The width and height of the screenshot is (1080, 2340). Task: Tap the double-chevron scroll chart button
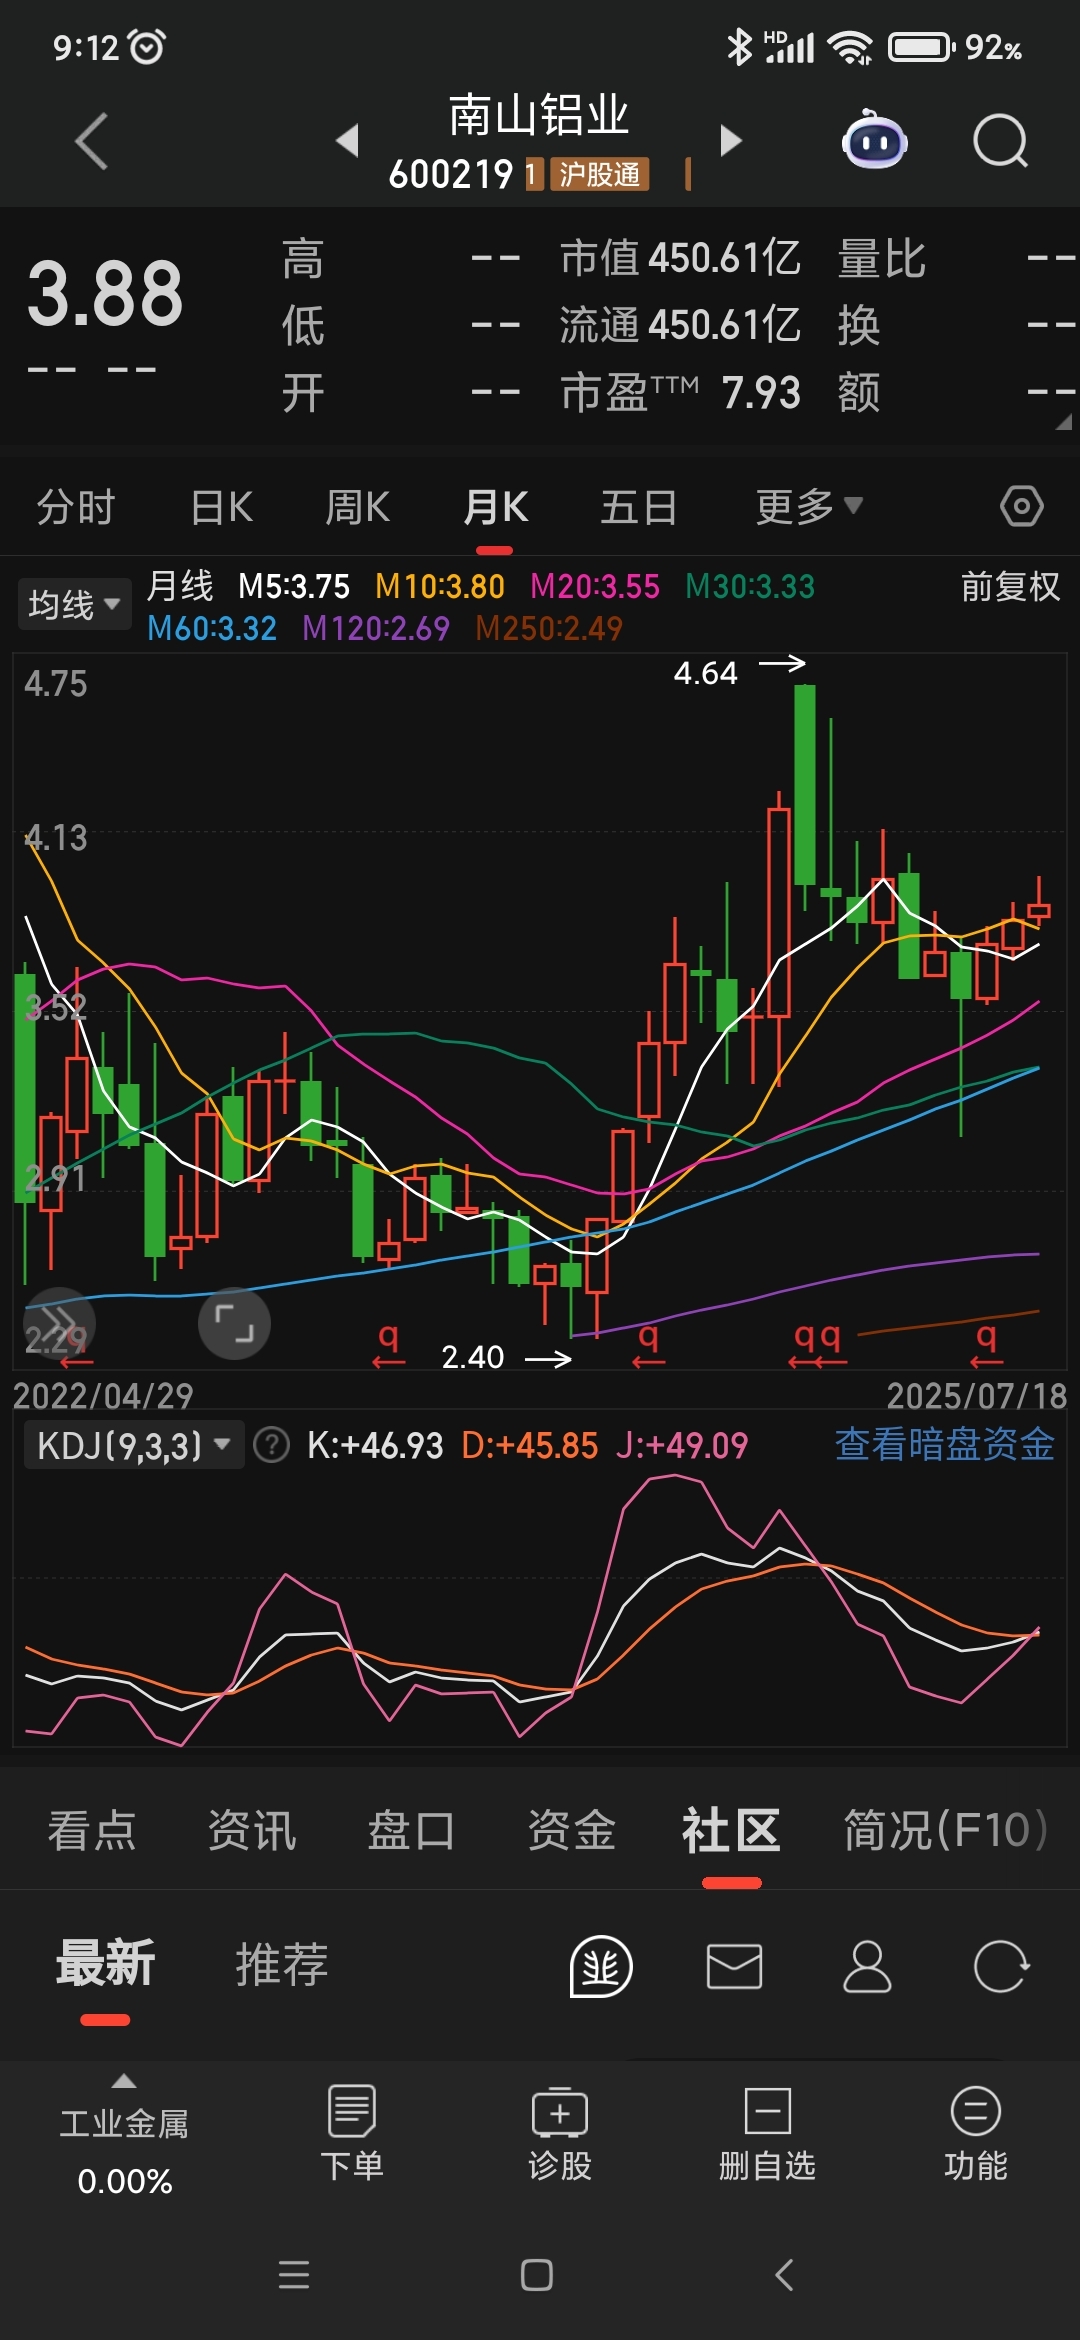[x=59, y=1322]
